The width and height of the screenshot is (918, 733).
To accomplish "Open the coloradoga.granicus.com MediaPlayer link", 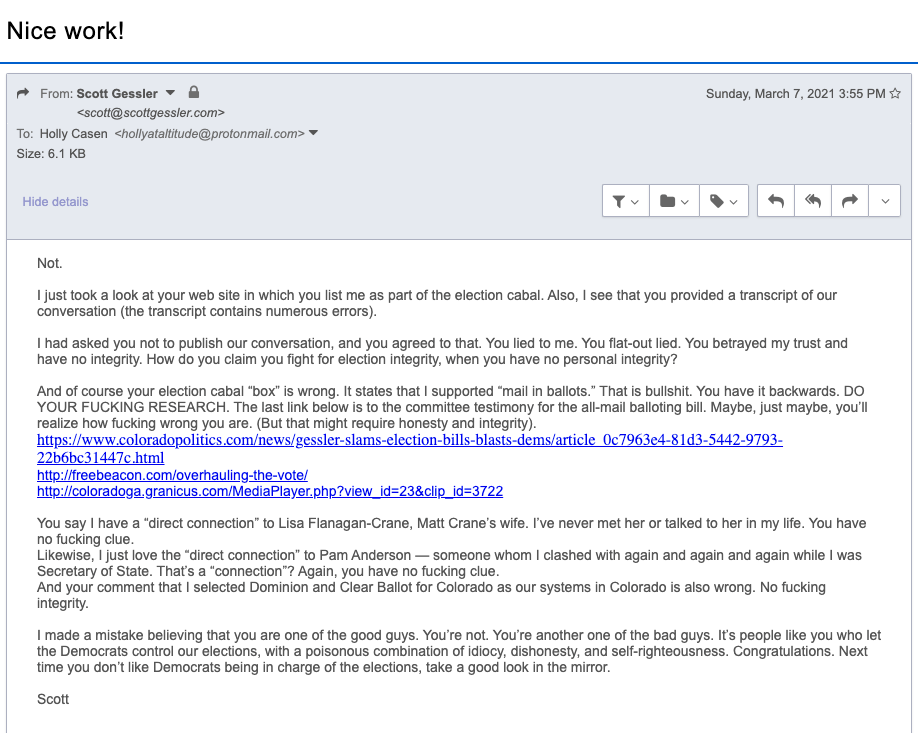I will [x=269, y=491].
